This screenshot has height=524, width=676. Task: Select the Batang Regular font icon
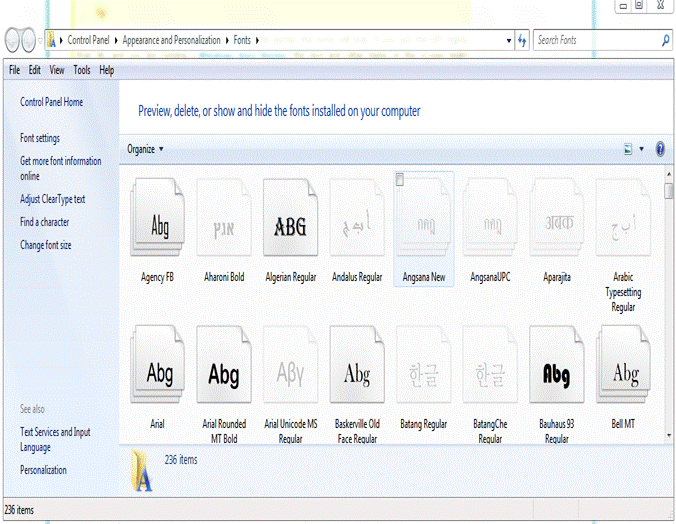coord(423,364)
